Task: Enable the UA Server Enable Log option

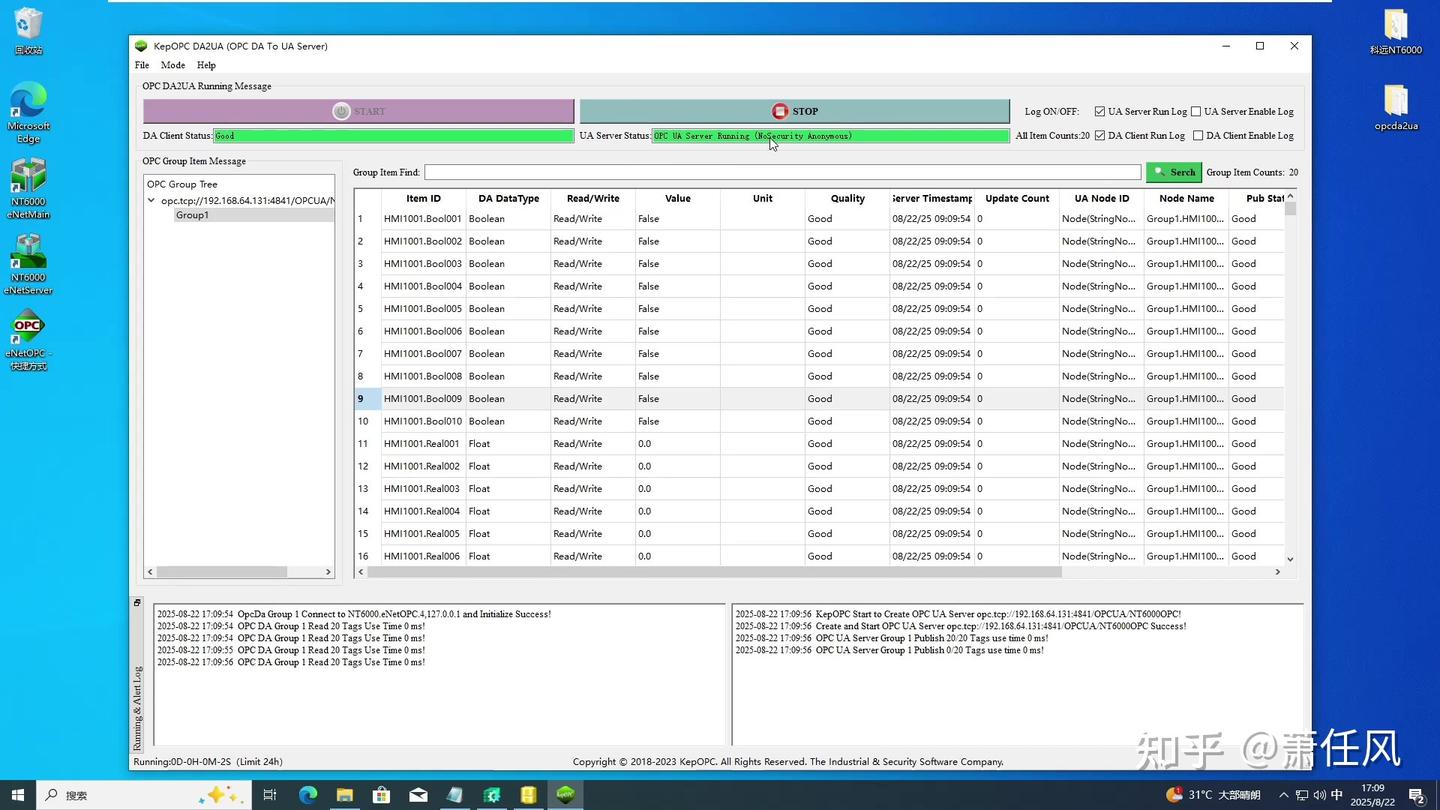Action: coord(1198,111)
